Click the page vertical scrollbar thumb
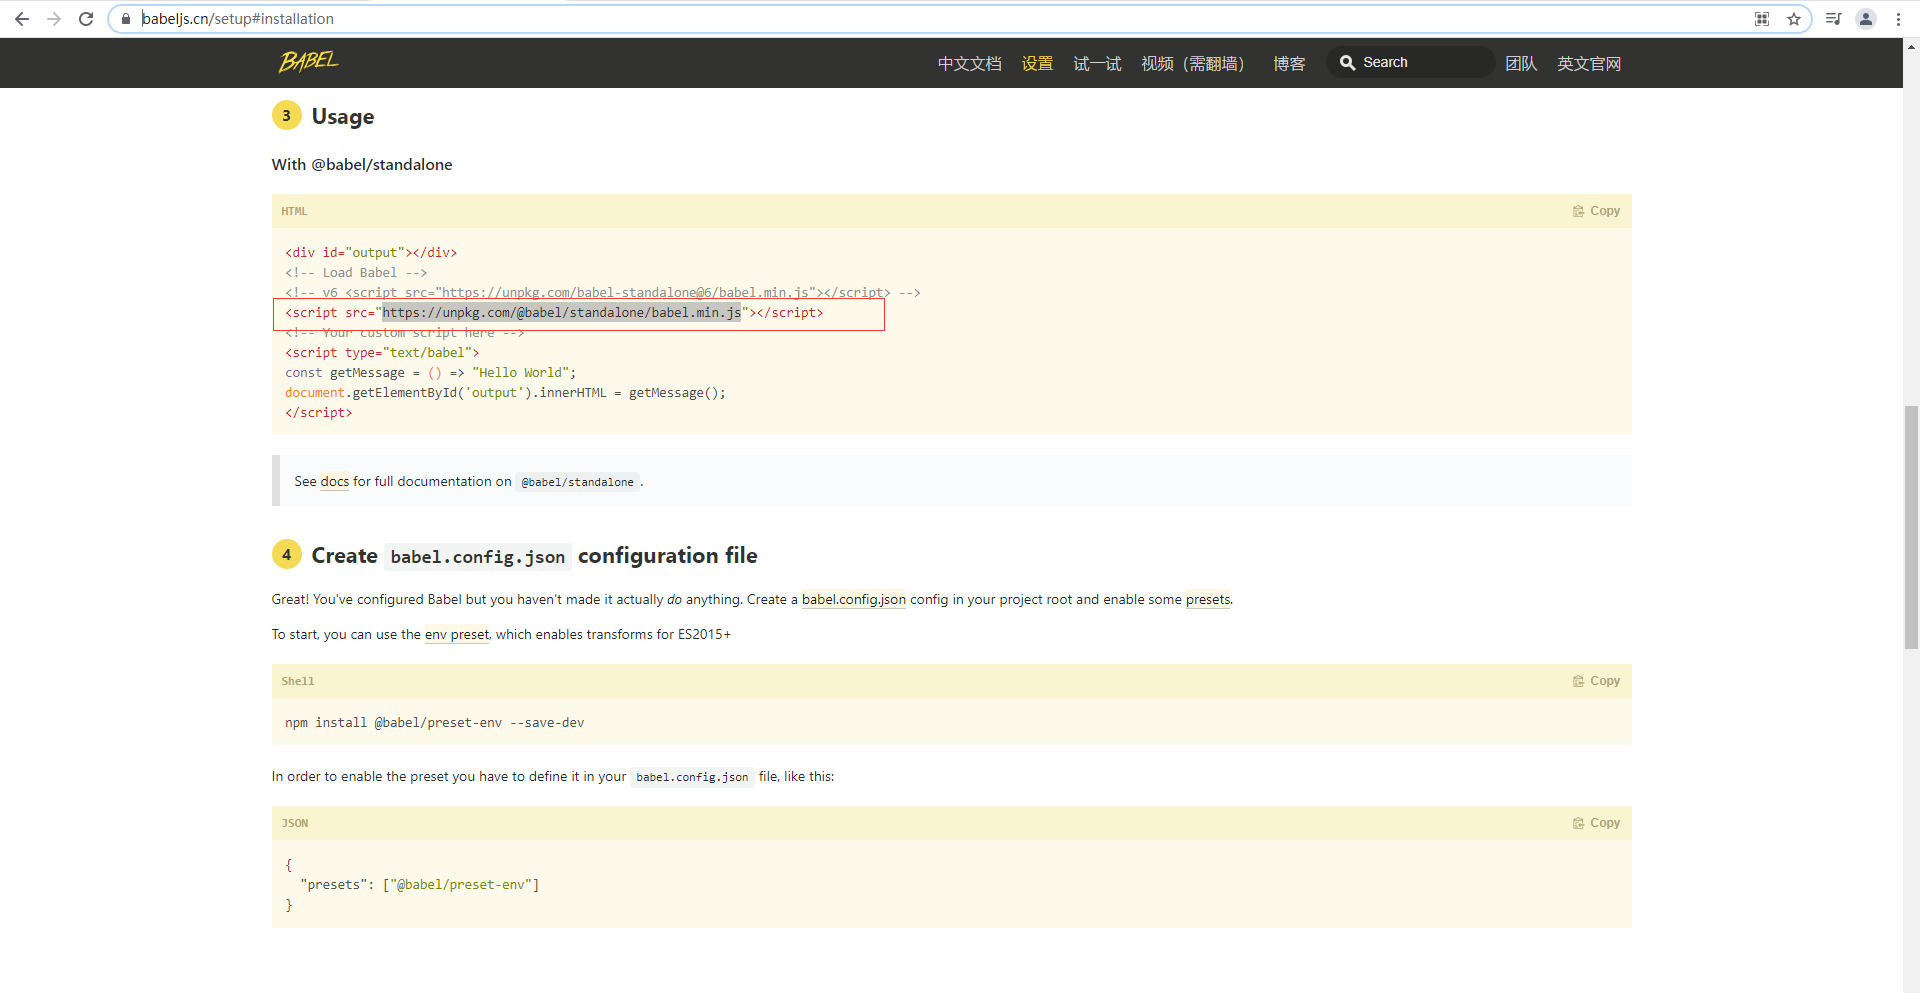This screenshot has height=993, width=1920. 1911,528
